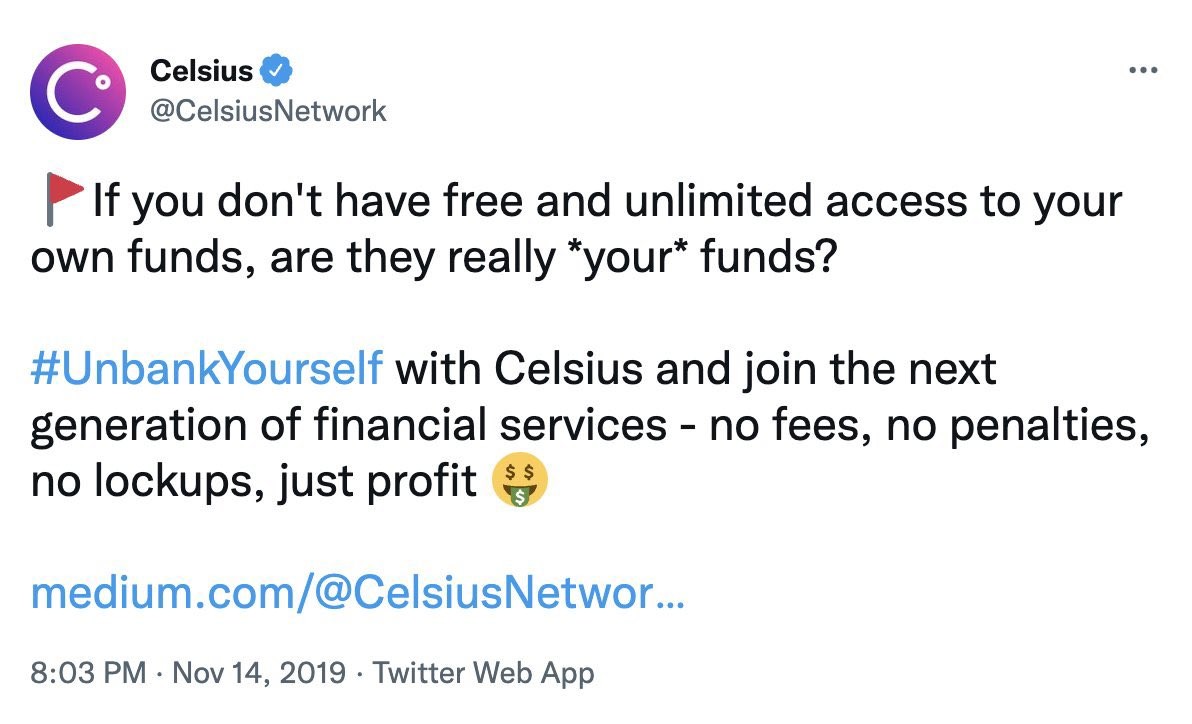
Task: Open the three-dot more options menu
Action: point(1142,71)
